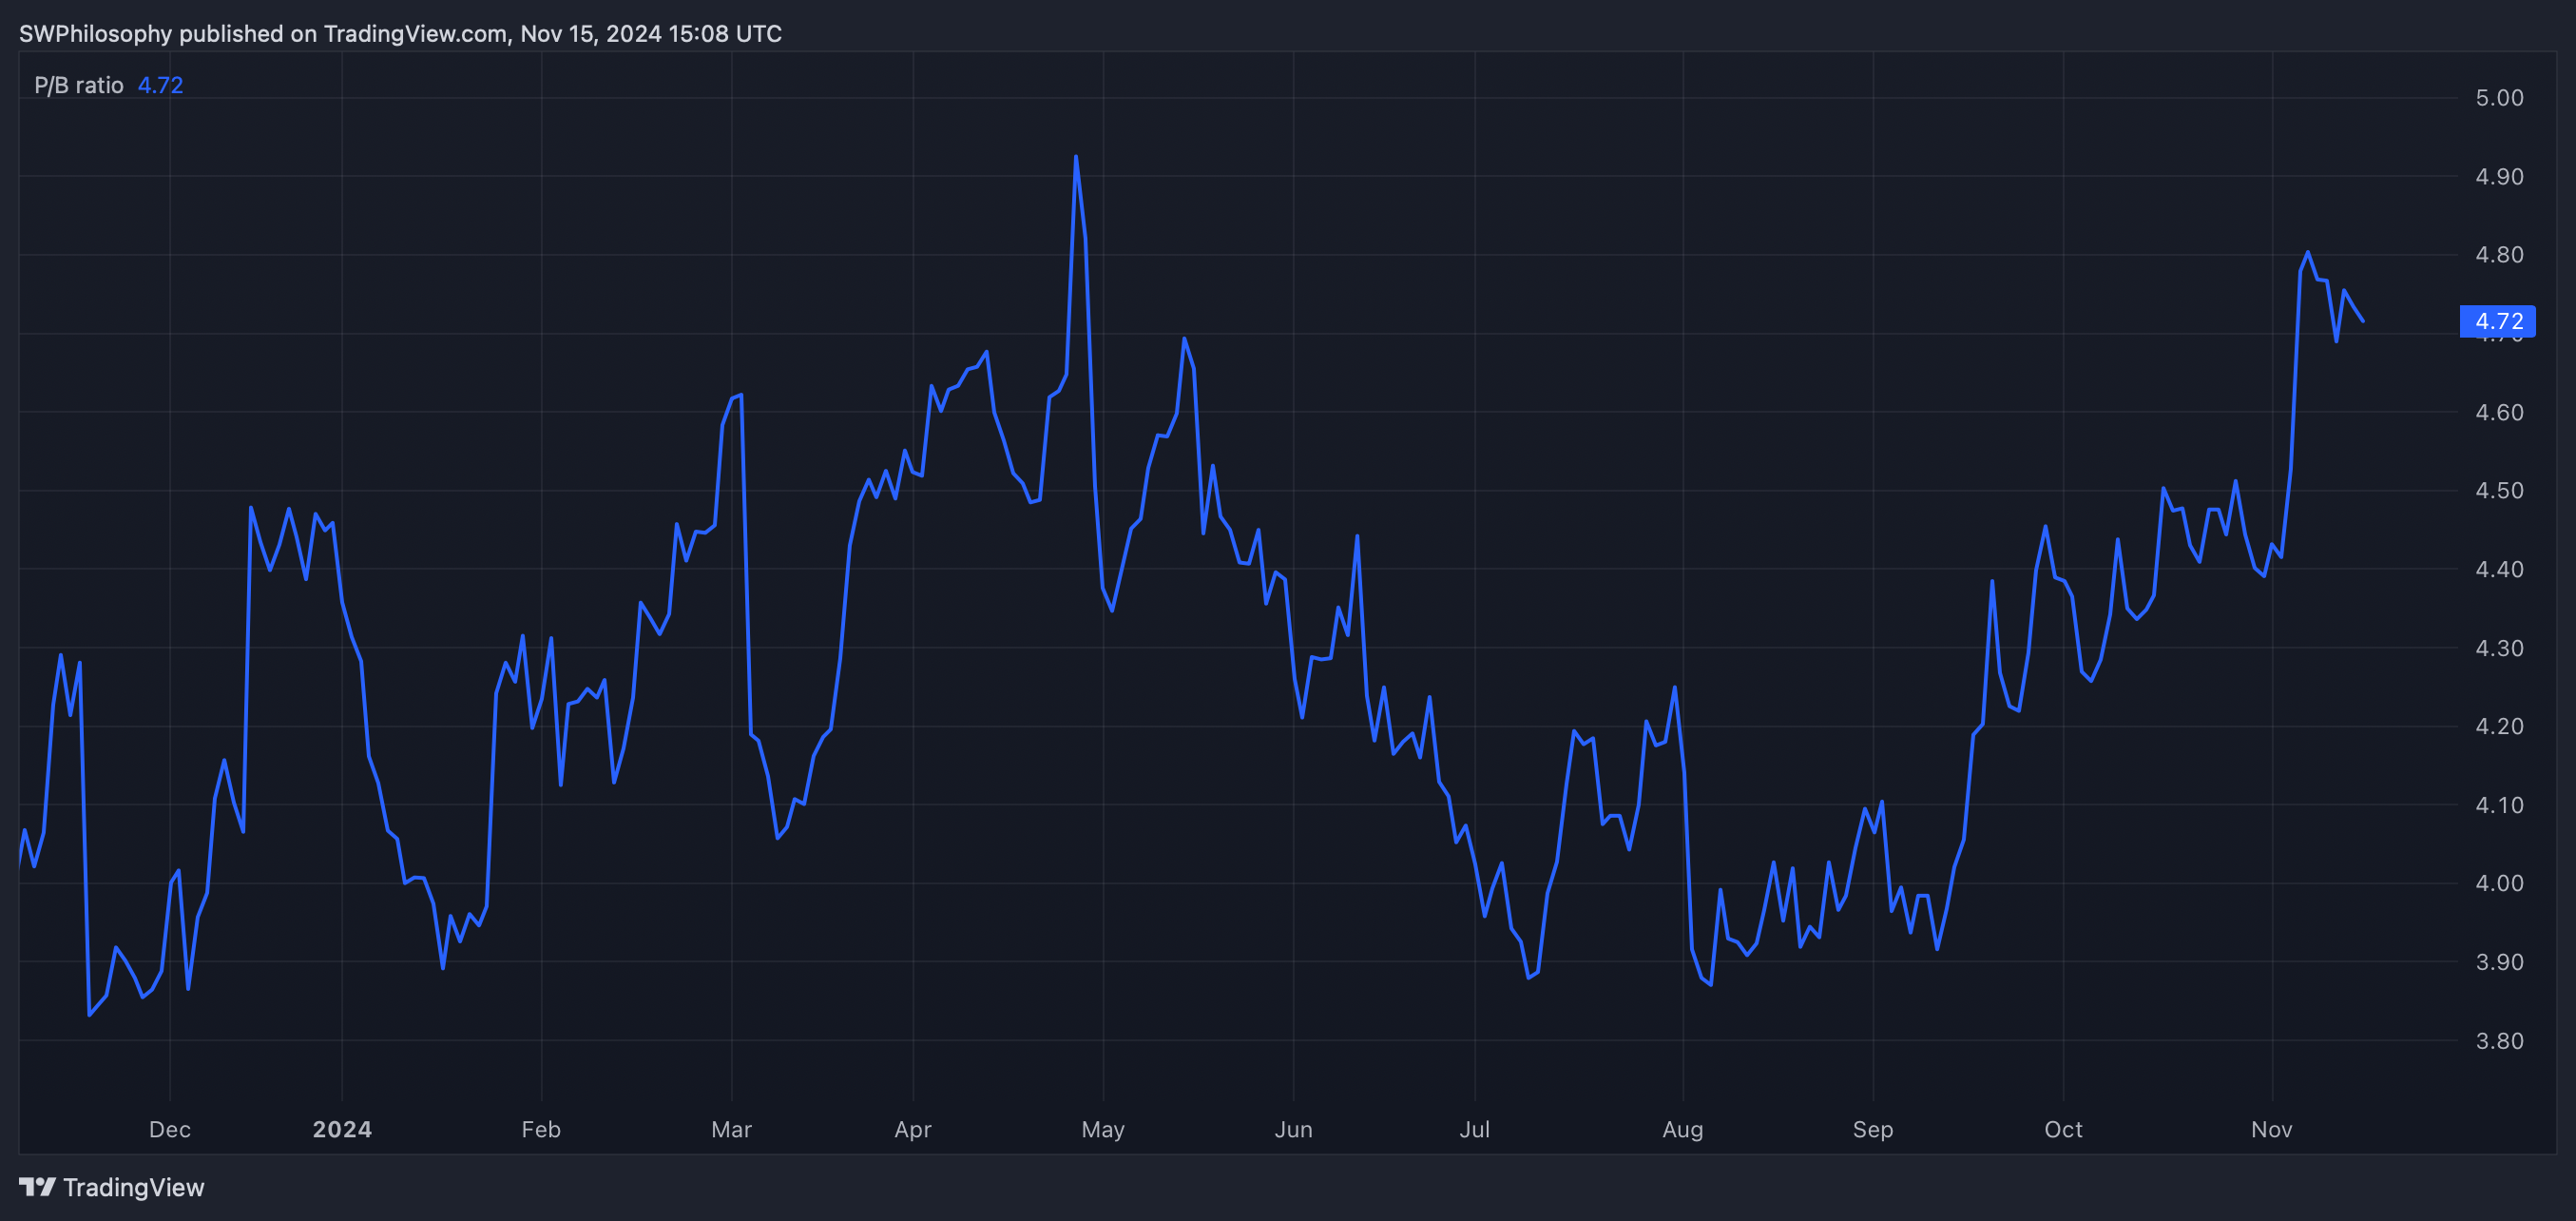Click the P/B ratio legend label
The width and height of the screenshot is (2576, 1221).
click(79, 85)
